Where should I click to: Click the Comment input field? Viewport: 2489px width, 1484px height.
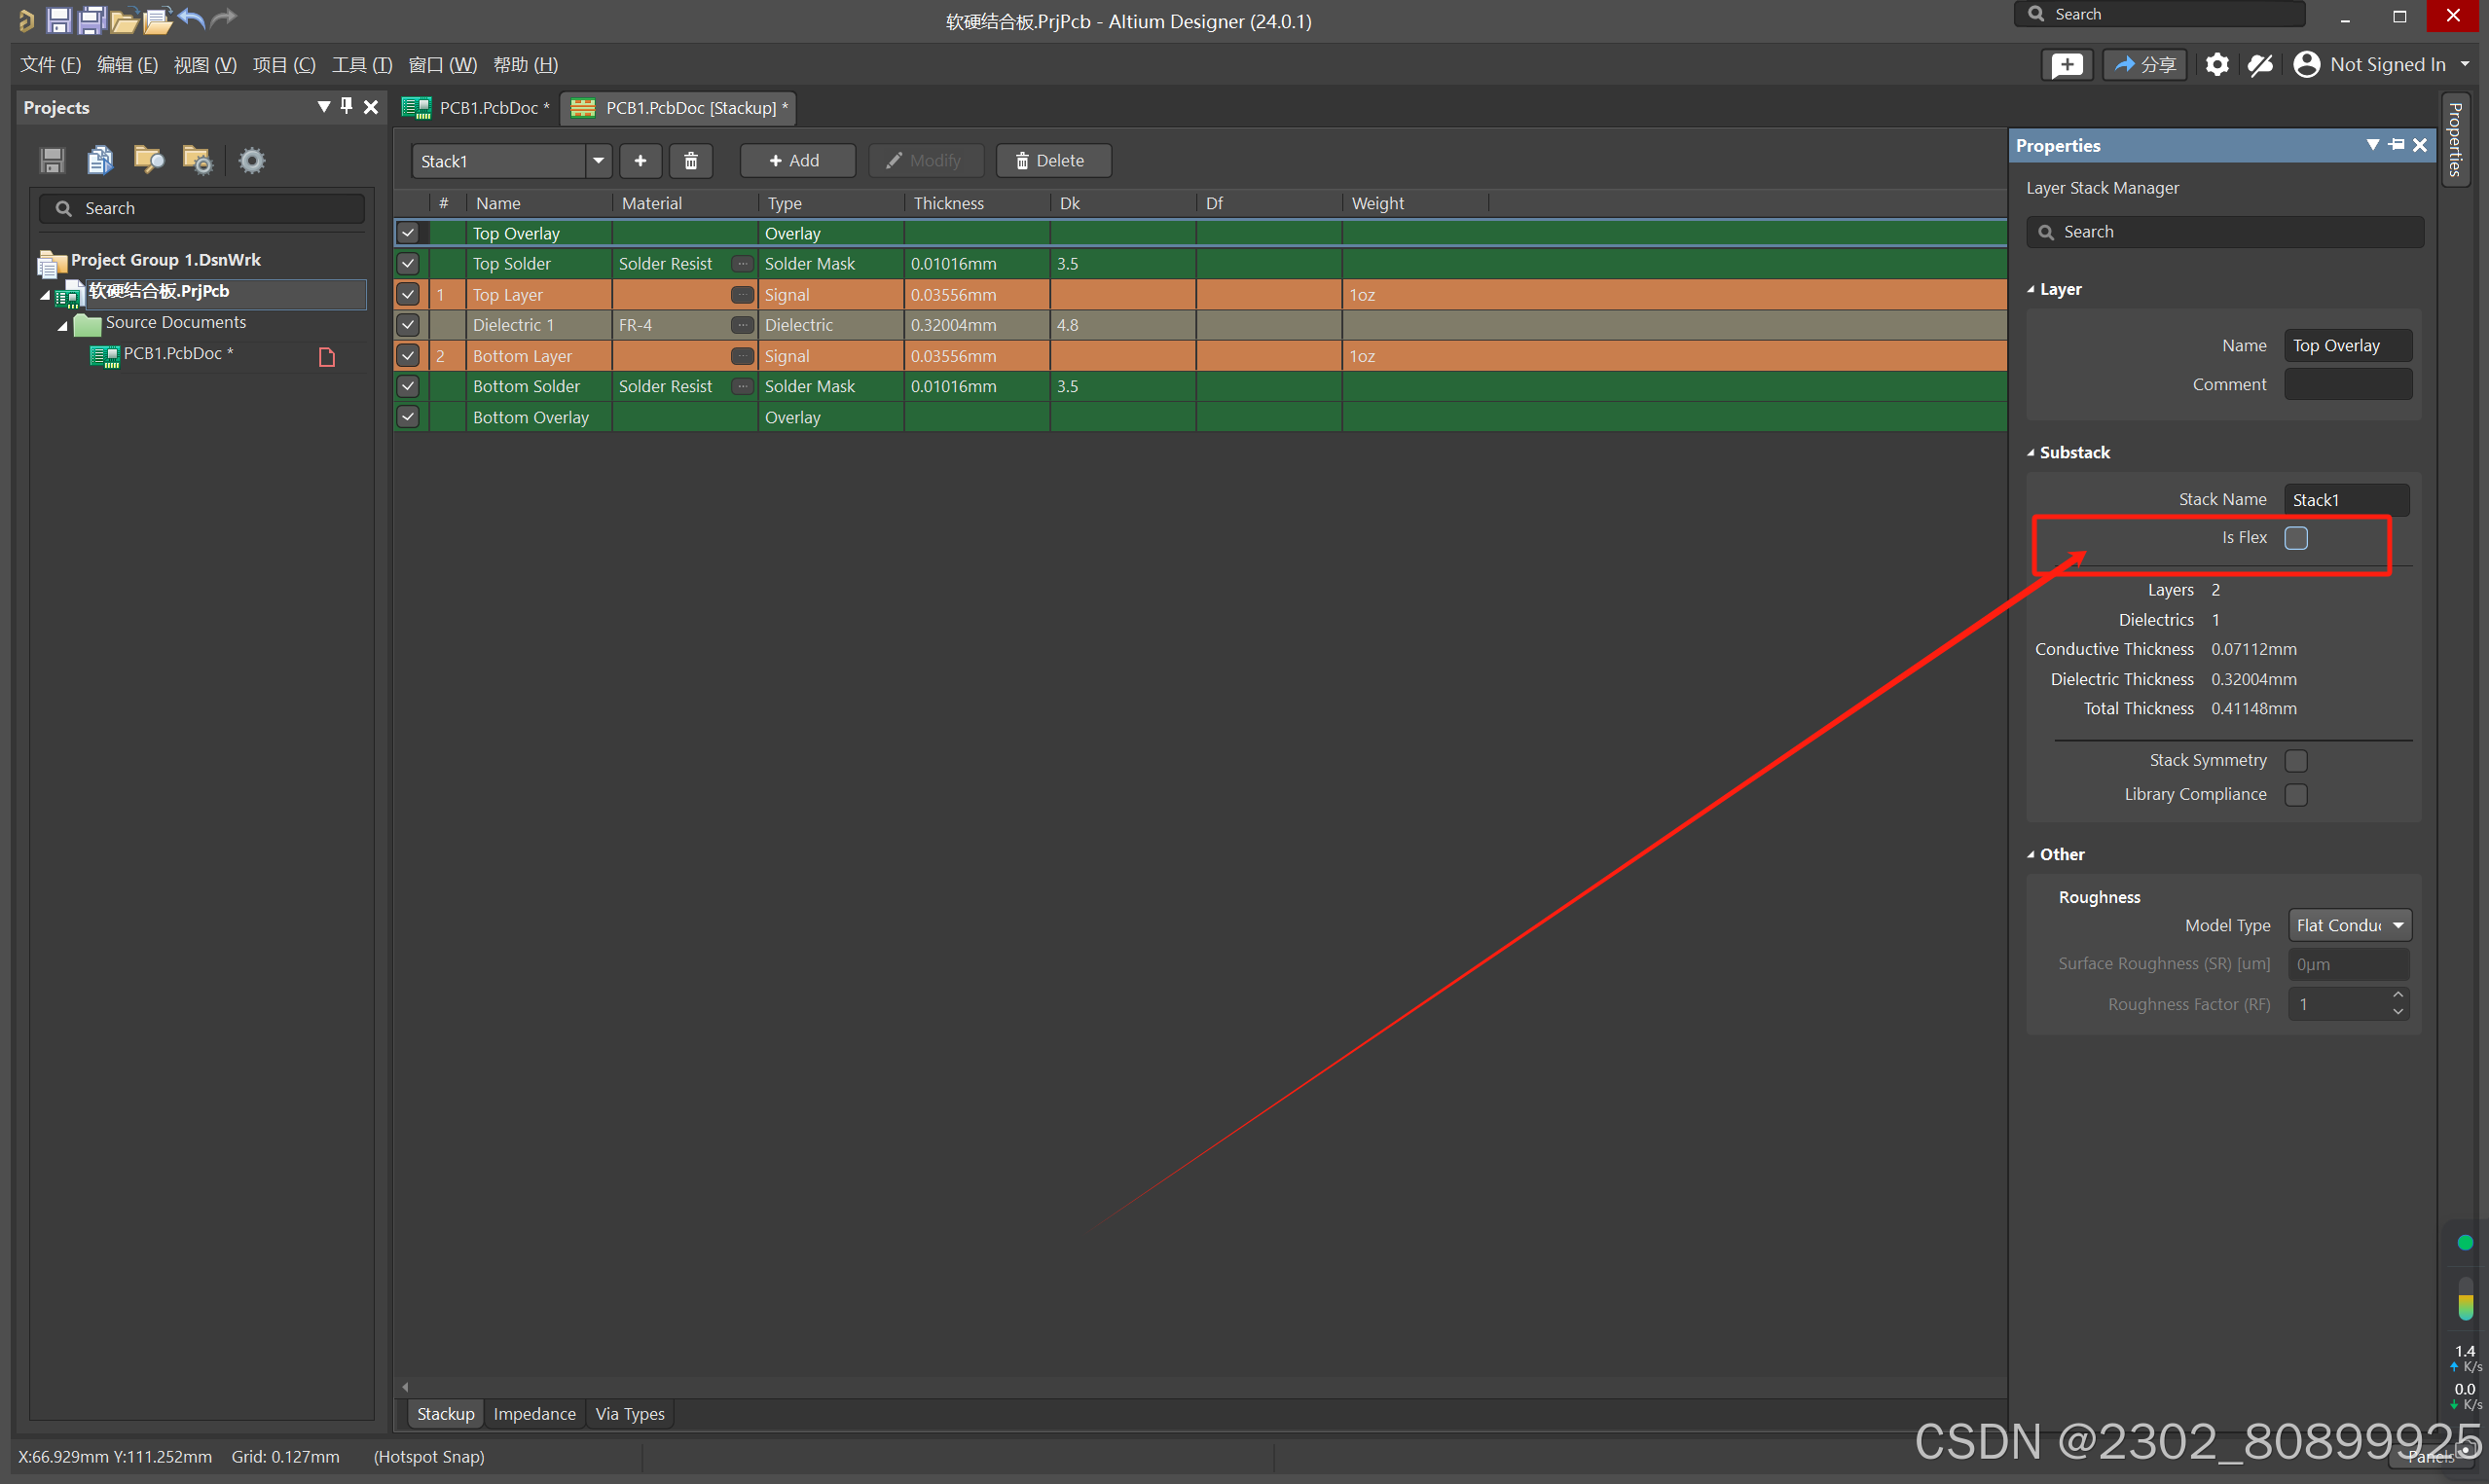(x=2347, y=385)
